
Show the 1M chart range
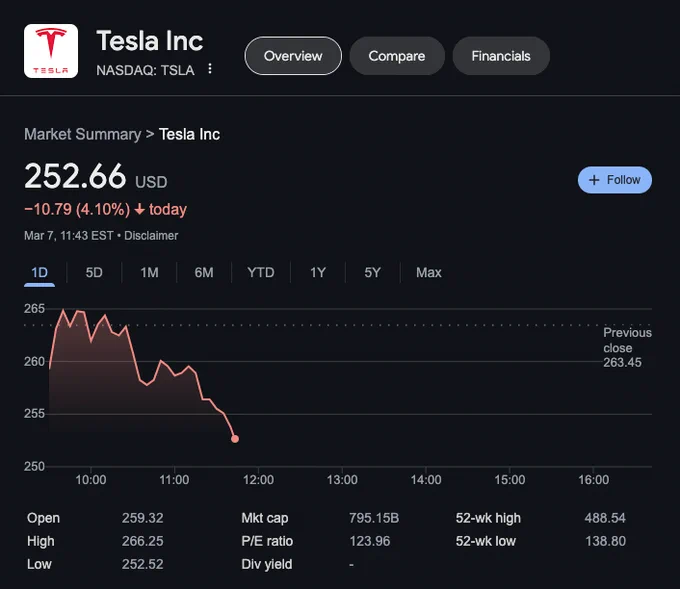coord(149,273)
